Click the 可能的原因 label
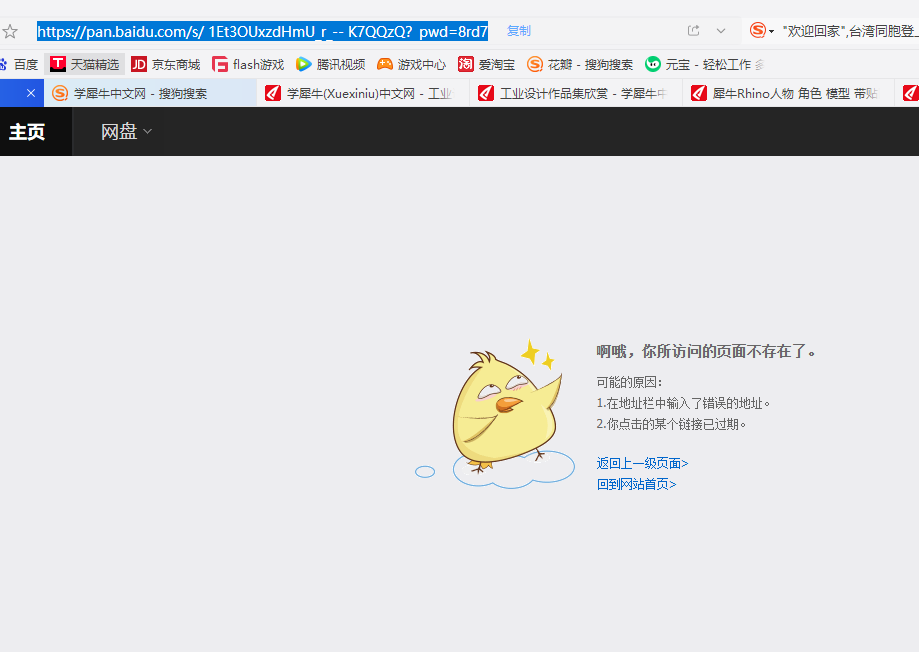The width and height of the screenshot is (919, 652). (x=629, y=382)
